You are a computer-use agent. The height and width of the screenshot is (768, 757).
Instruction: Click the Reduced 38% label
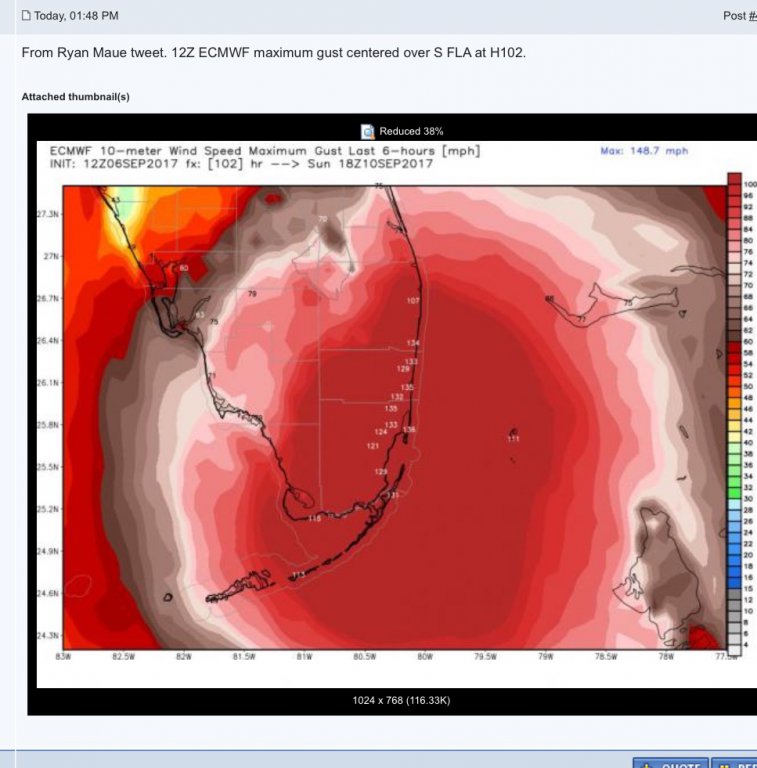(x=411, y=131)
